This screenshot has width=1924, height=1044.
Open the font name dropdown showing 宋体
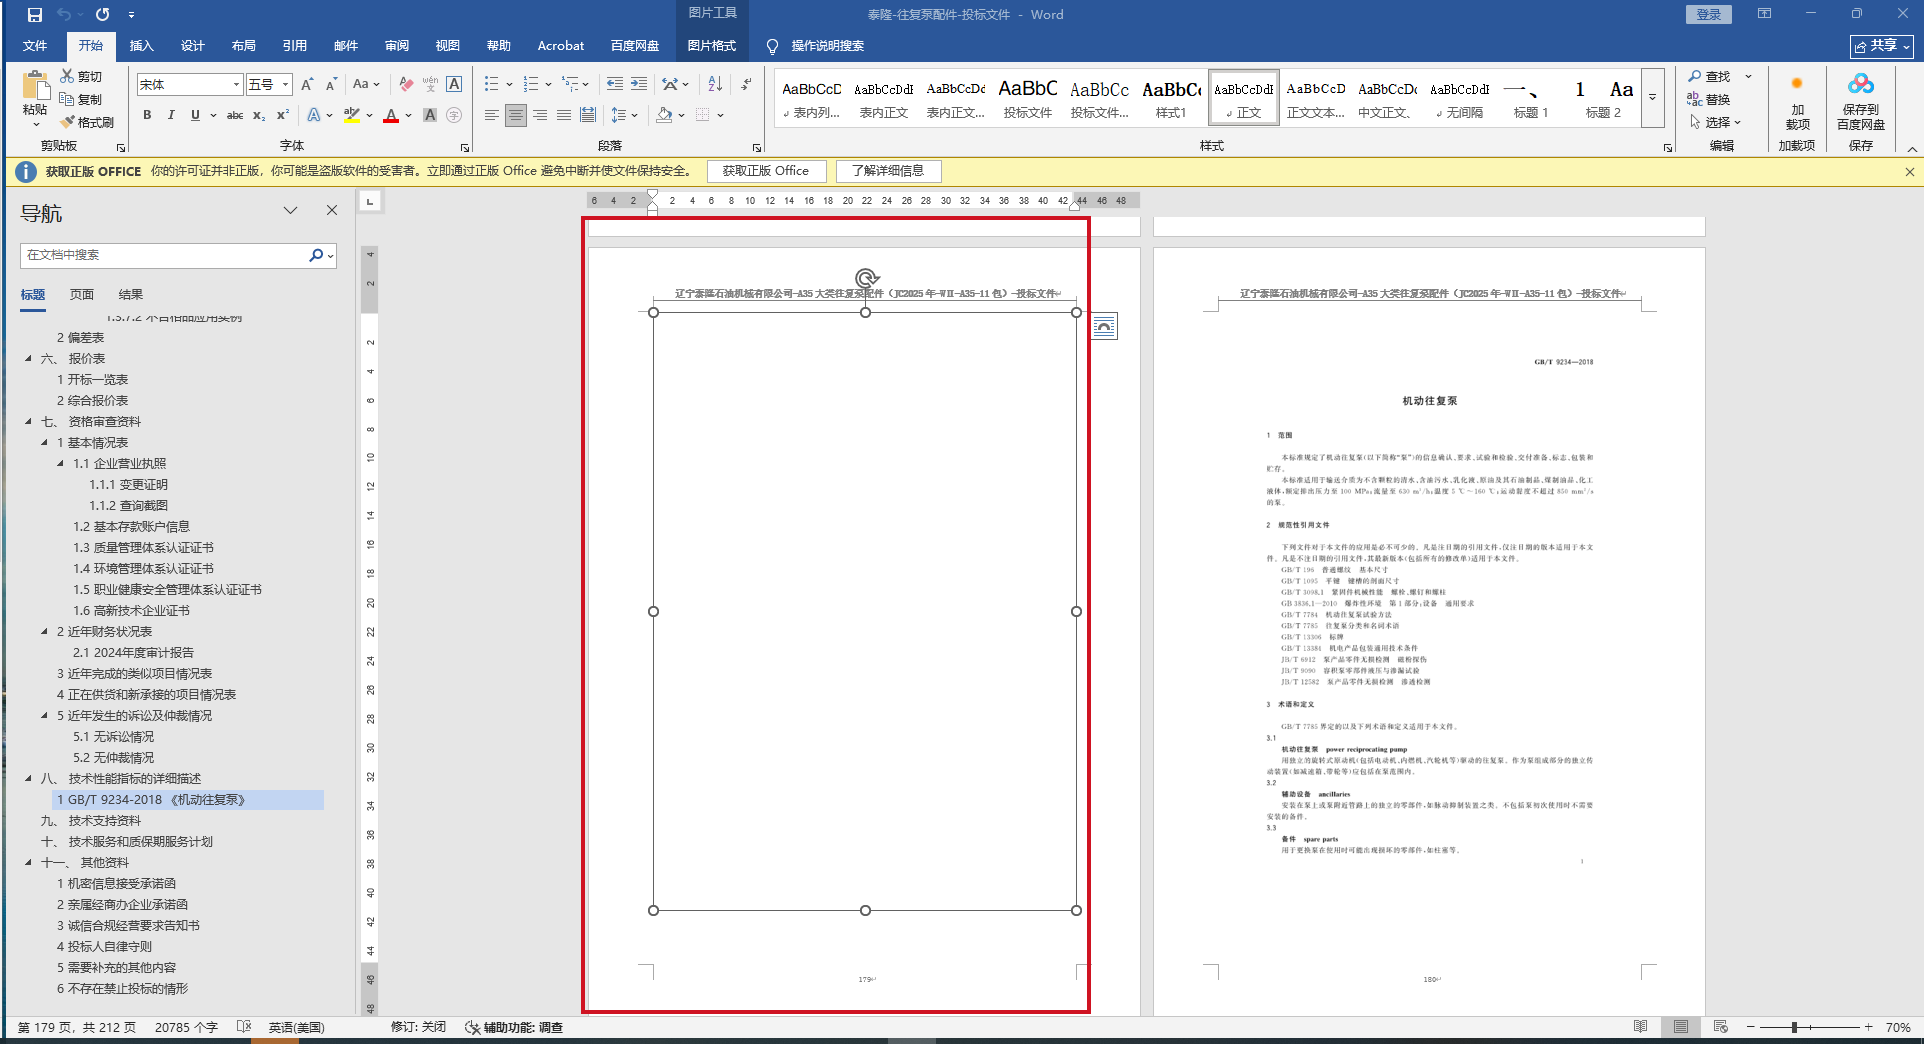click(236, 85)
